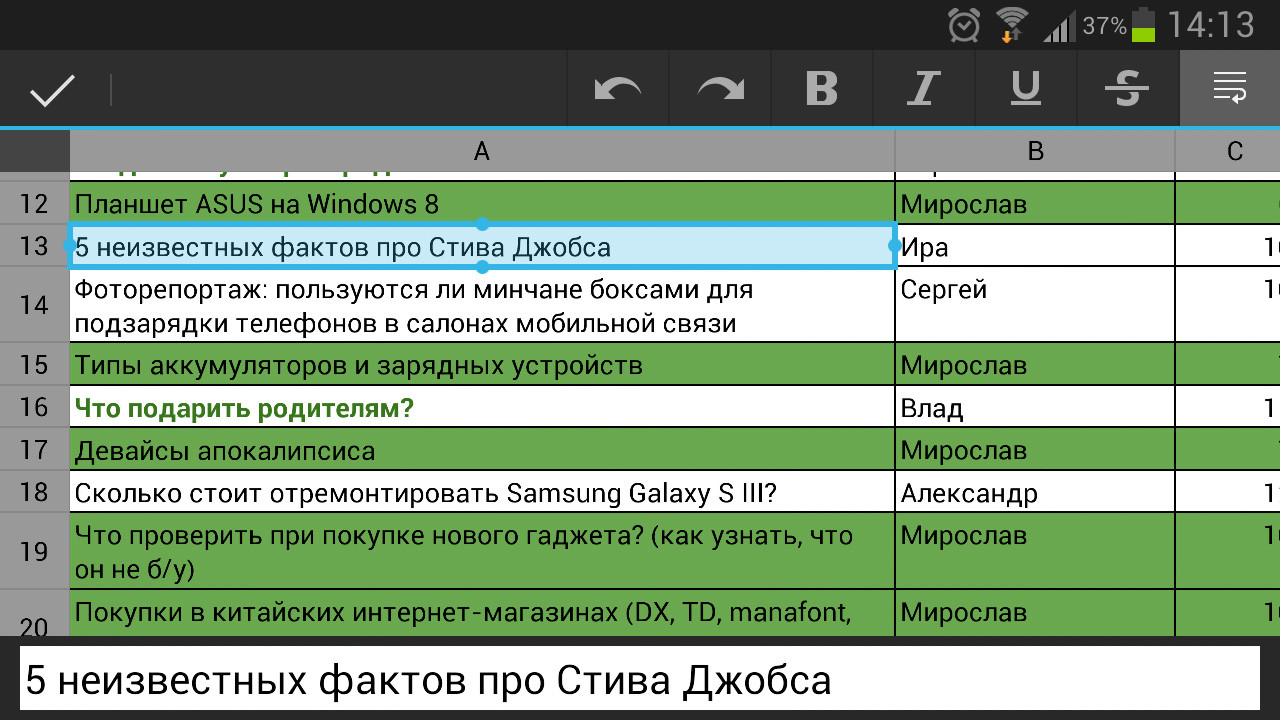Image resolution: width=1280 pixels, height=720 pixels.
Task: Select the cell 'Девайсы апокалипсиса'
Action: click(482, 451)
